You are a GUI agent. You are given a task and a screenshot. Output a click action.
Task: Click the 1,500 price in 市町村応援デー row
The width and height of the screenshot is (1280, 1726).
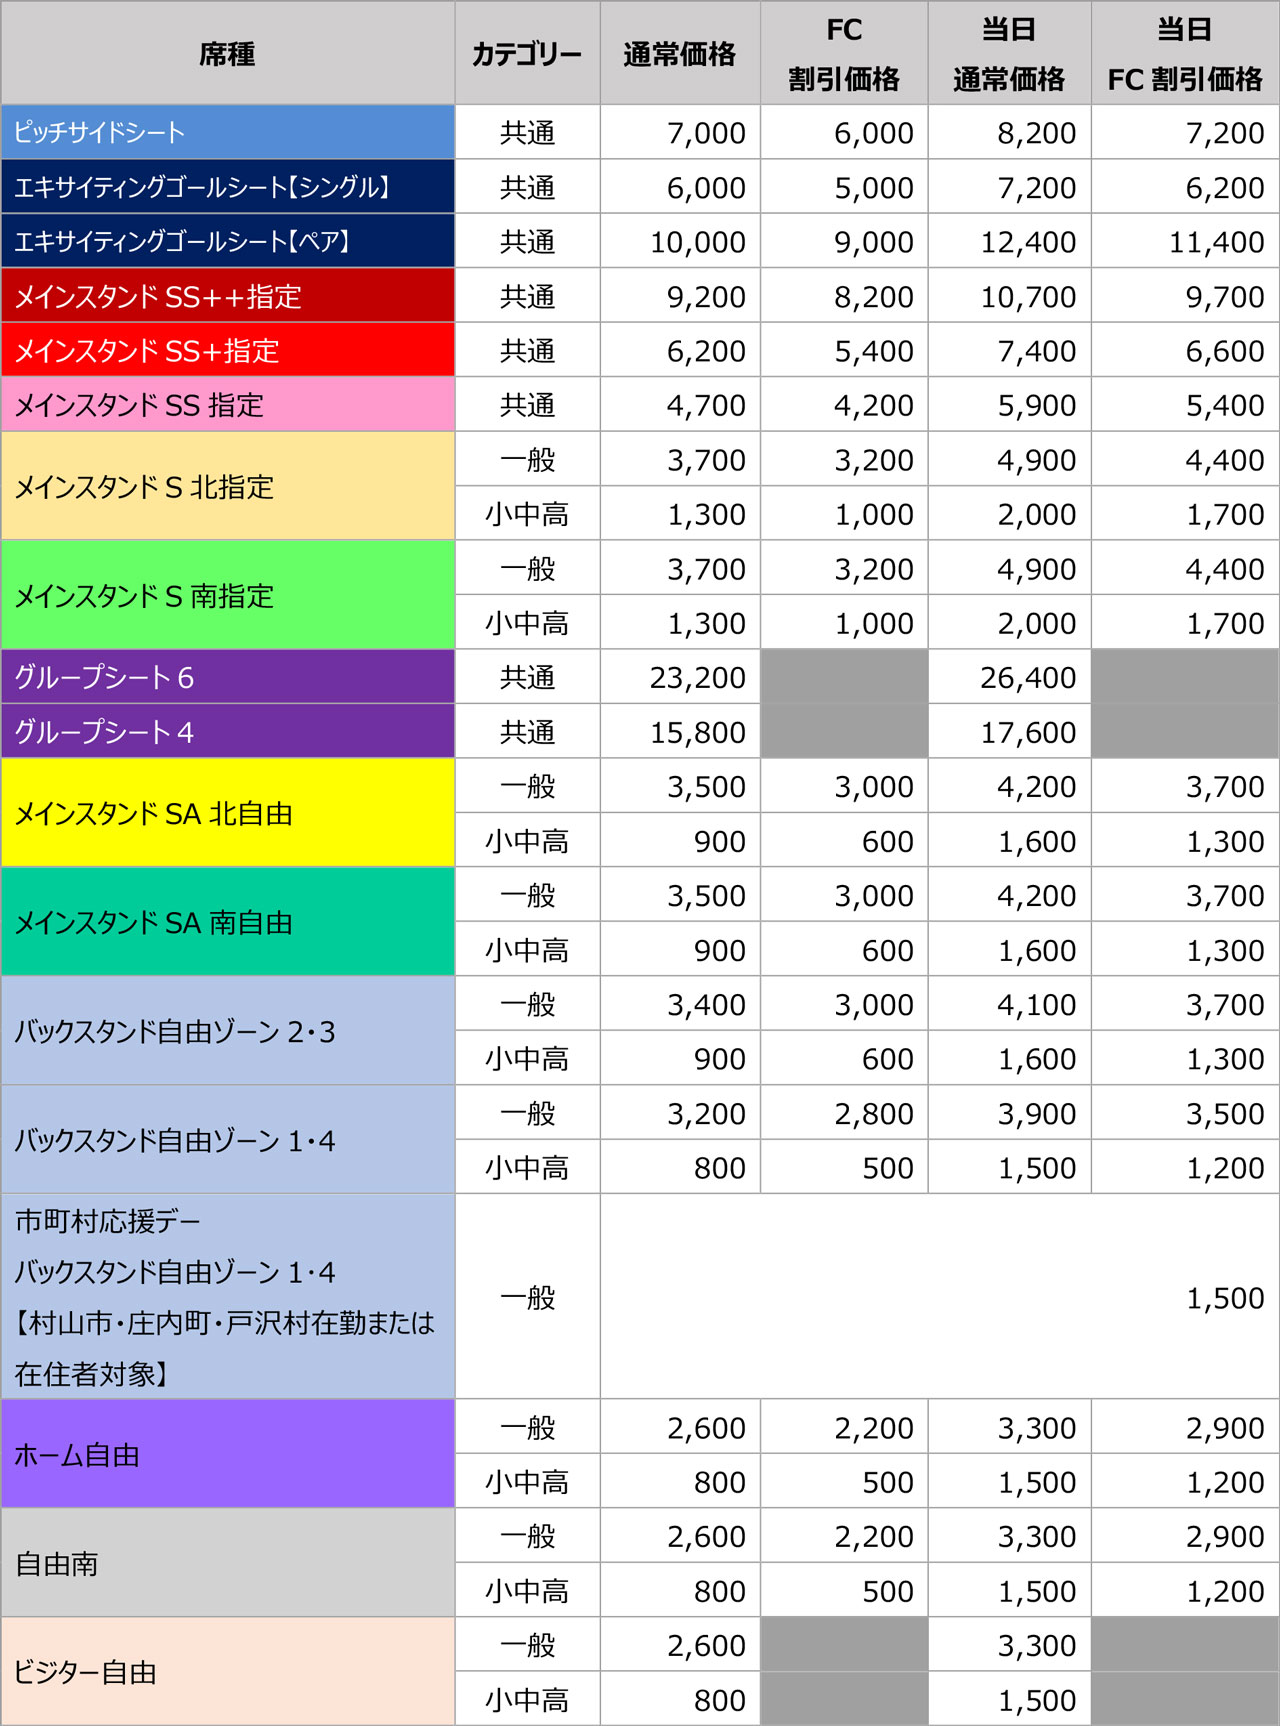point(1224,1298)
